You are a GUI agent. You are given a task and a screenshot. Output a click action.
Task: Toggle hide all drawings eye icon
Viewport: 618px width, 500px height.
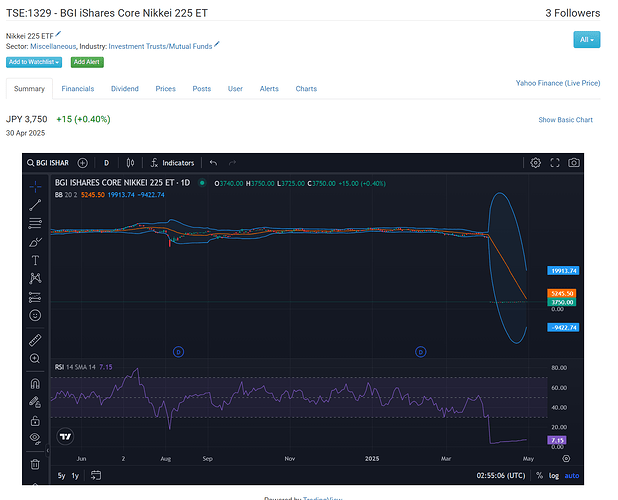(36, 438)
